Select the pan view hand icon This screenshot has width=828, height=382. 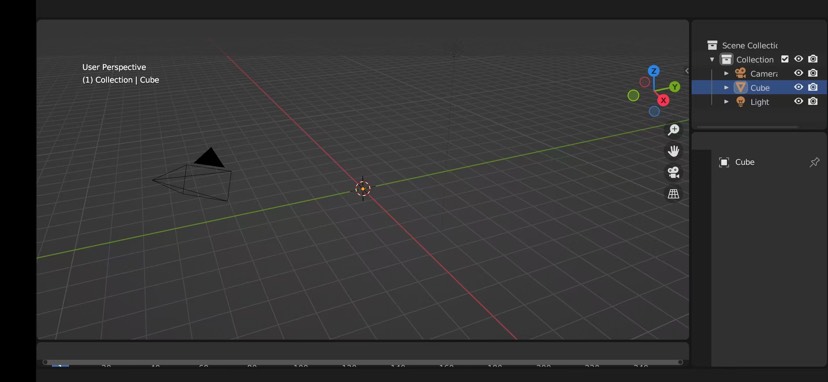(x=673, y=151)
